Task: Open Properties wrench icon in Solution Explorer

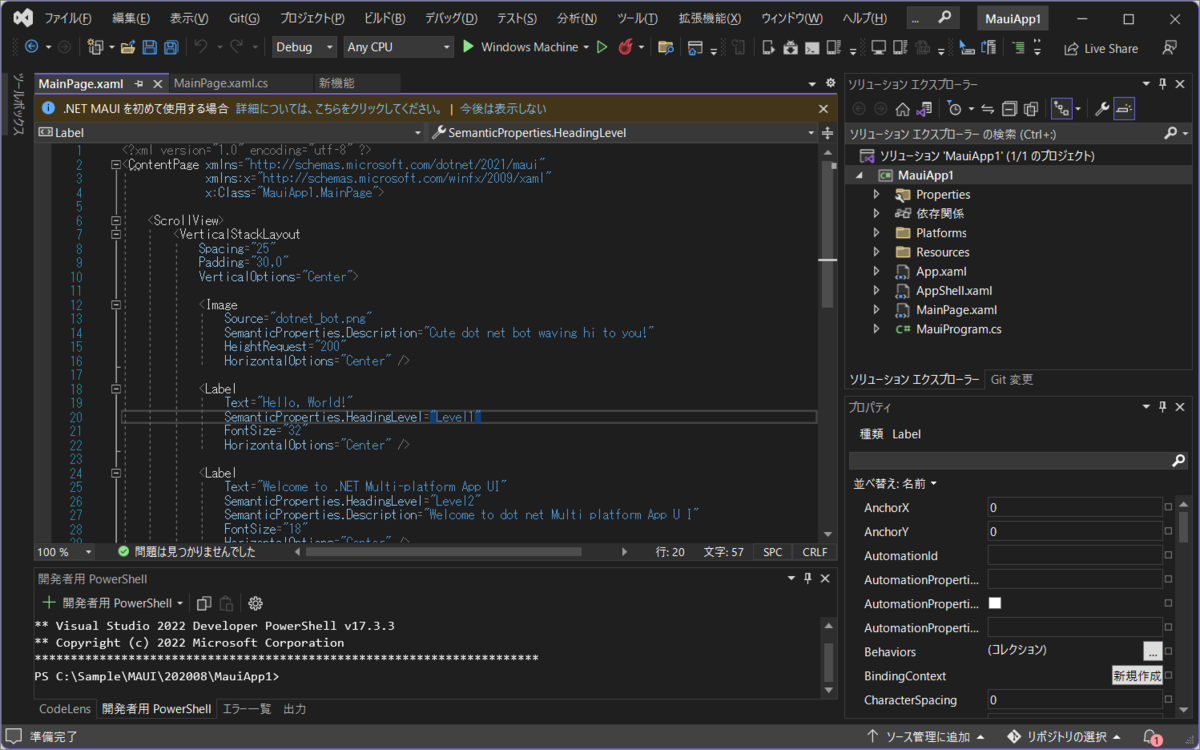Action: pyautogui.click(x=1102, y=109)
